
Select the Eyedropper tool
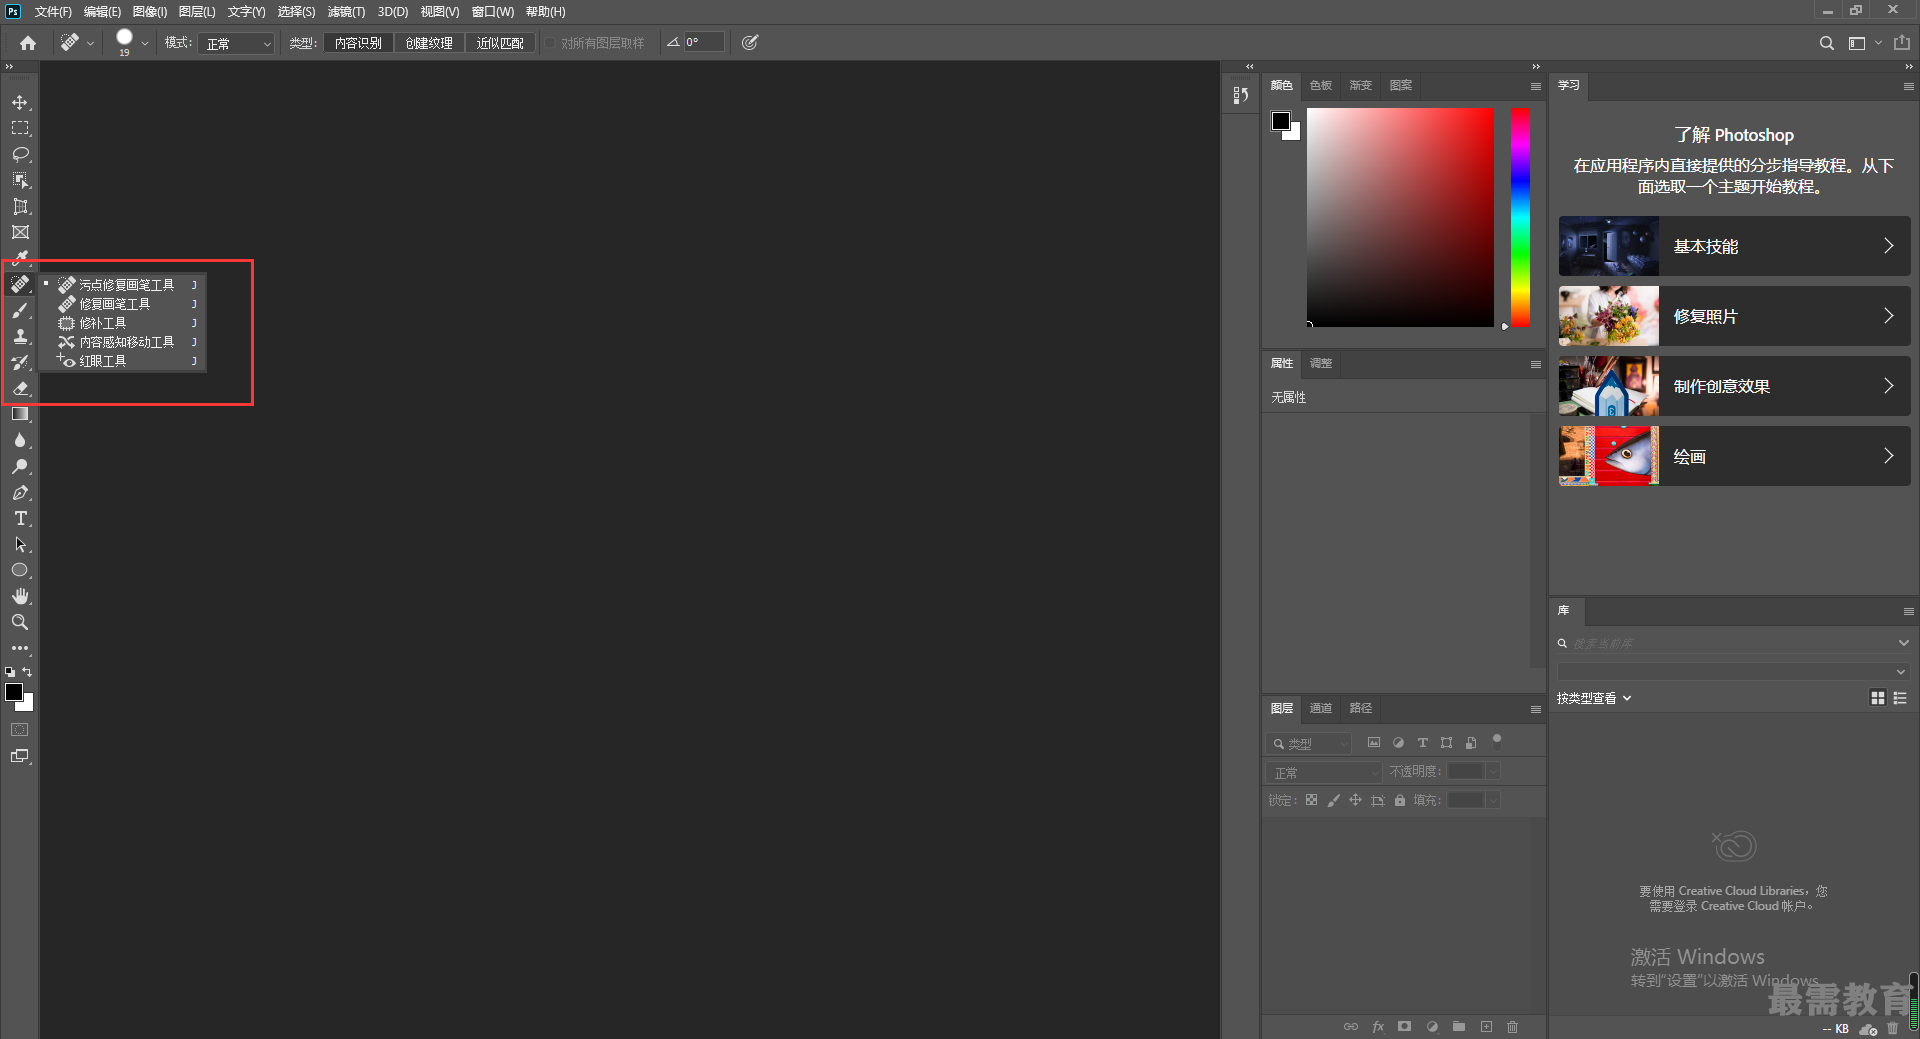coord(20,258)
